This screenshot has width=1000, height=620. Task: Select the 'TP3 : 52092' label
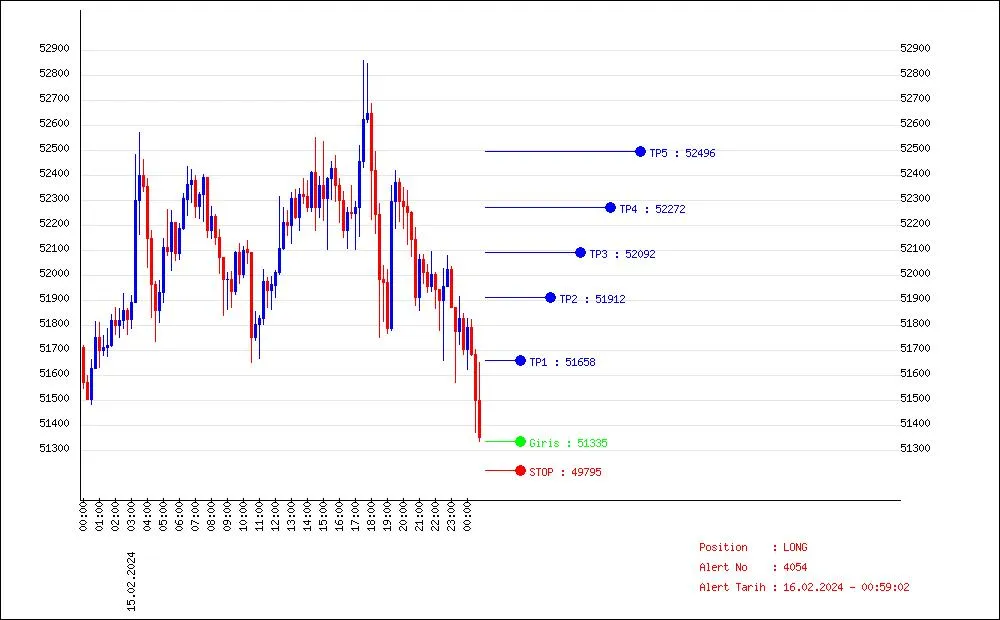click(622, 254)
